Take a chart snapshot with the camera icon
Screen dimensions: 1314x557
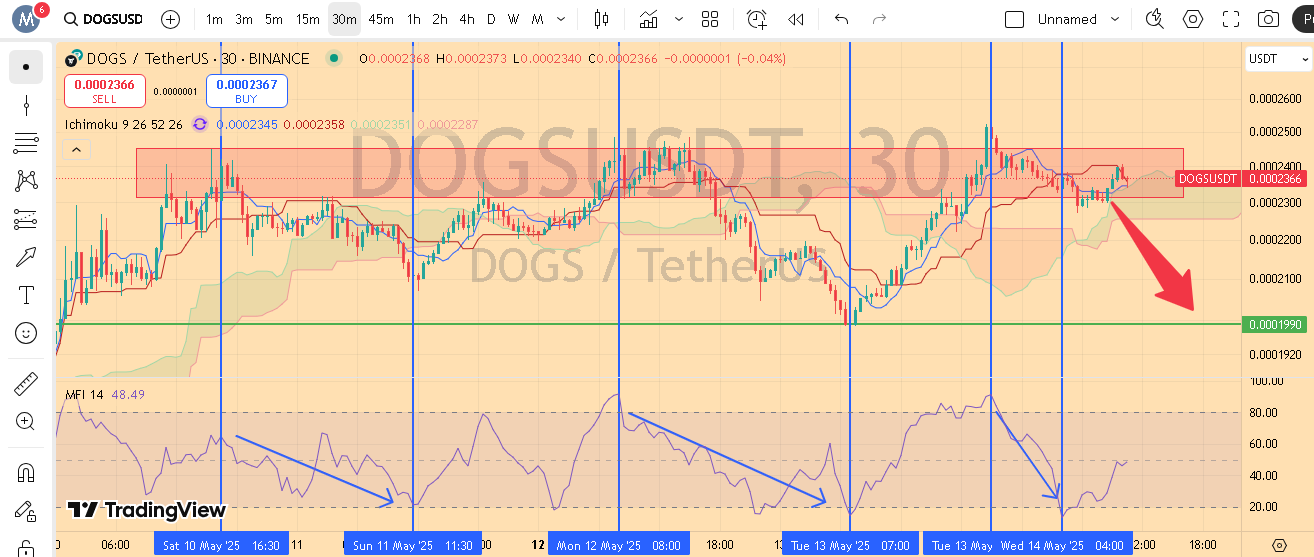(x=1268, y=19)
